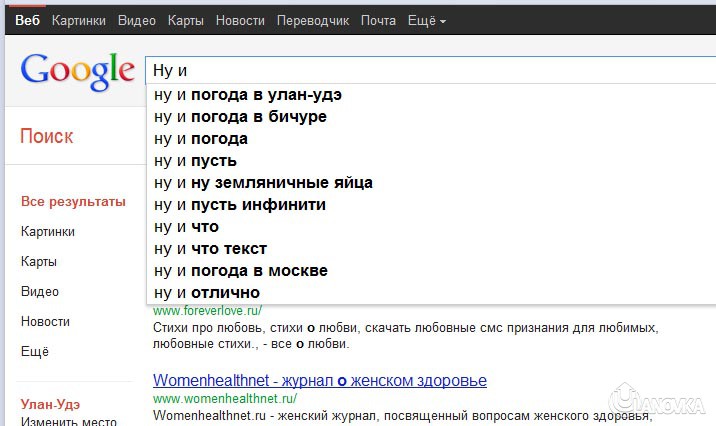The width and height of the screenshot is (716, 426).
Task: Click the search field containing 'Ну и'
Action: click(431, 70)
